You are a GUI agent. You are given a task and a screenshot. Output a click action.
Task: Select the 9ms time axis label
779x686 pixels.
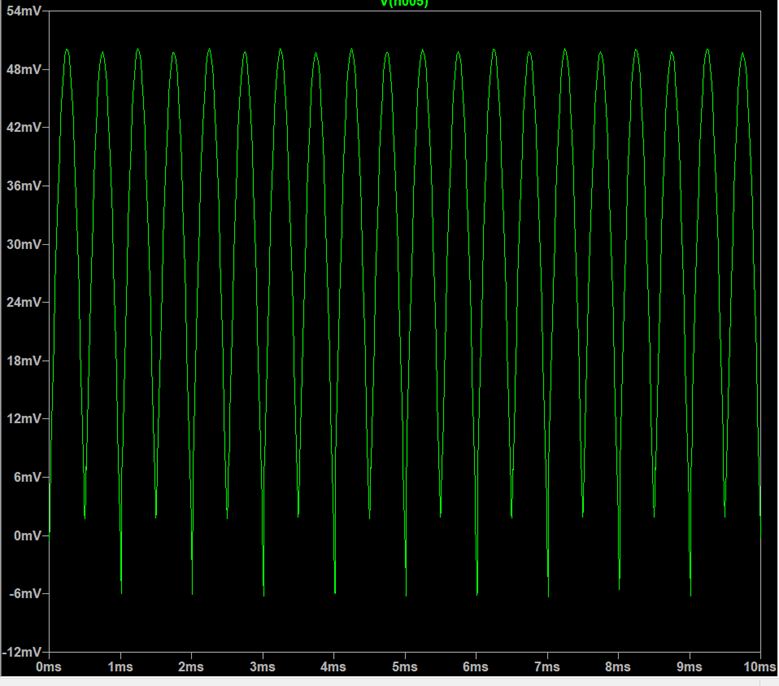pos(690,667)
